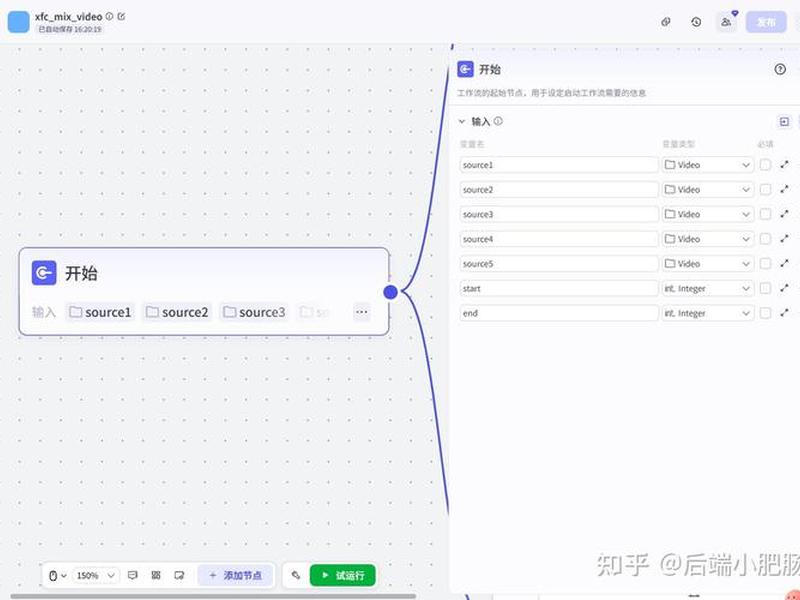Edit the end variable name field

(x=559, y=313)
